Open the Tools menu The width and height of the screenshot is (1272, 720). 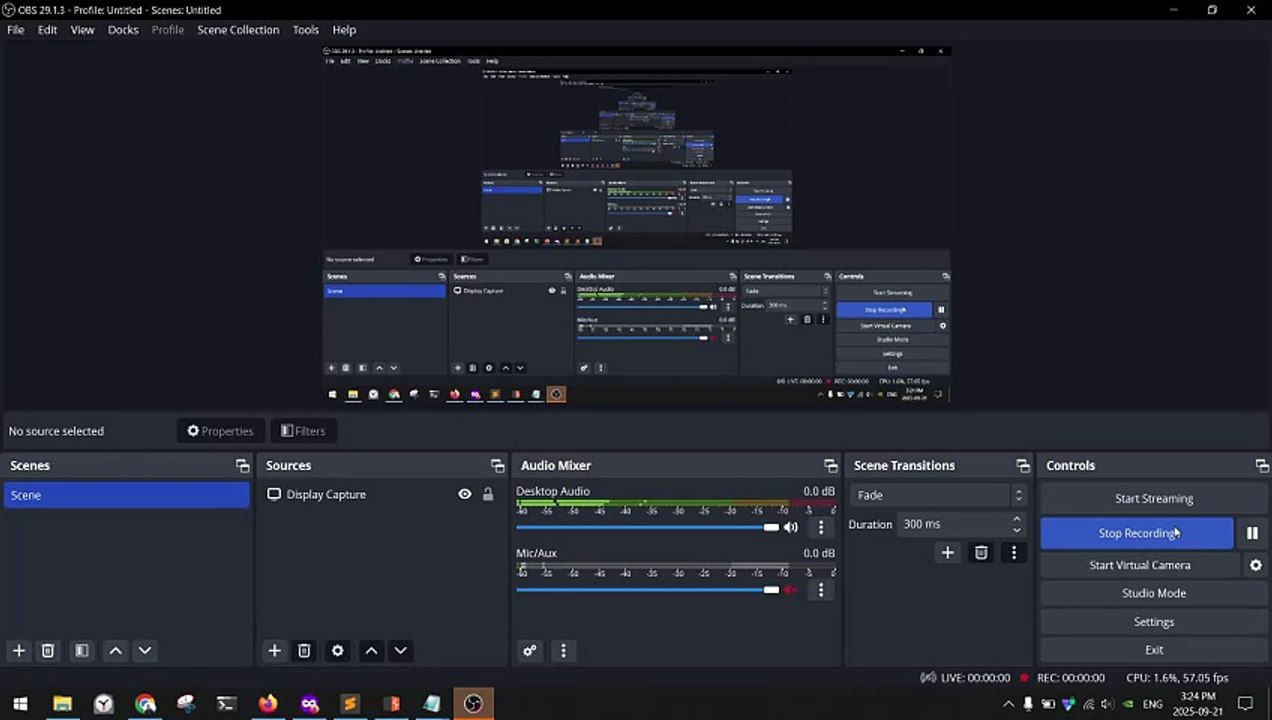click(306, 30)
